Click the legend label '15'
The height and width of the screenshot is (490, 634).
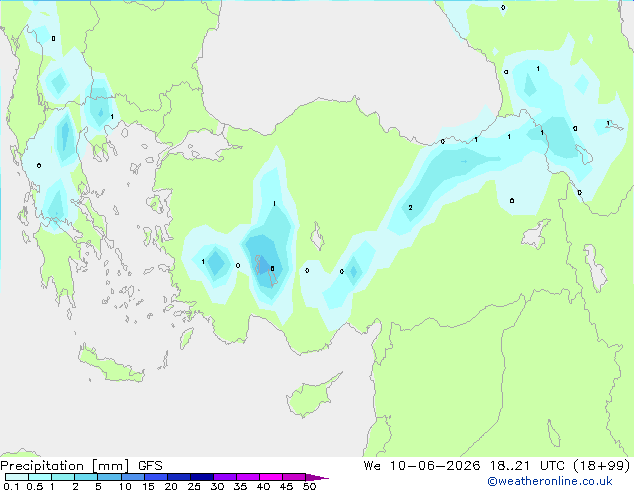(148, 486)
